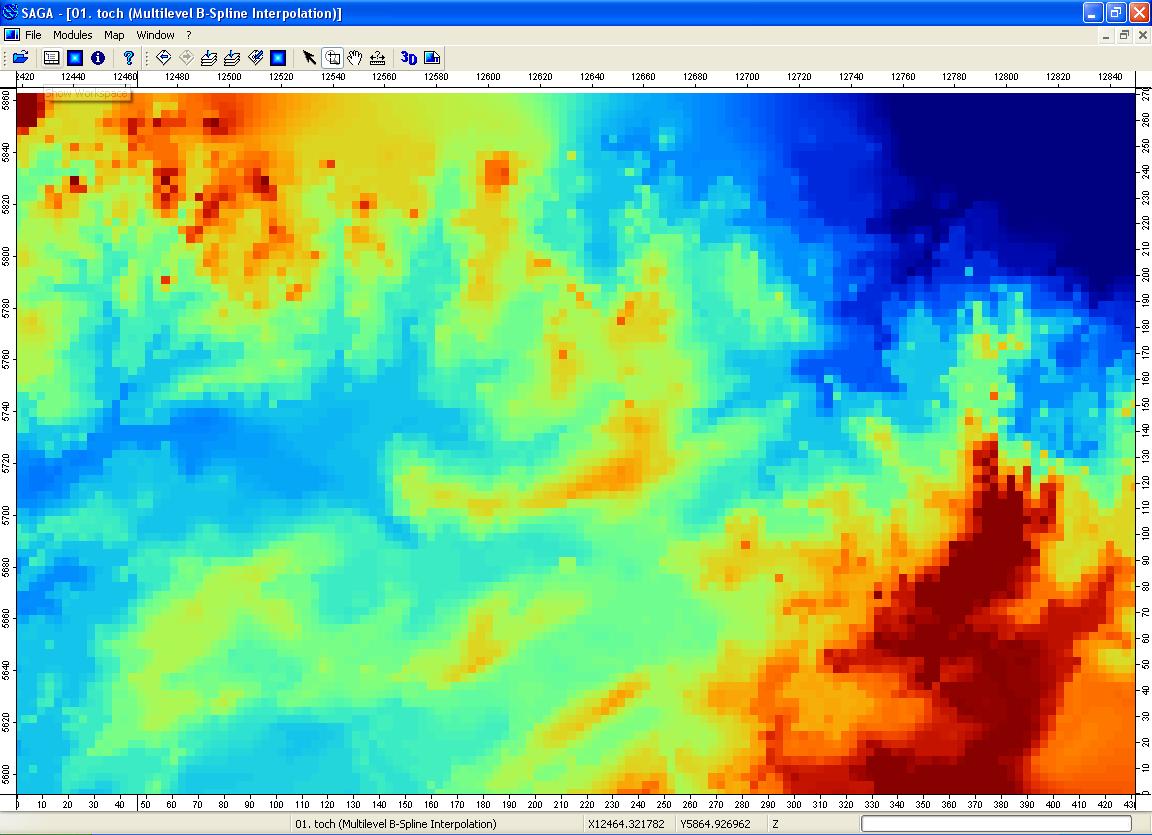This screenshot has width=1152, height=835.
Task: Restore down the SAGA main window
Action: point(1116,12)
